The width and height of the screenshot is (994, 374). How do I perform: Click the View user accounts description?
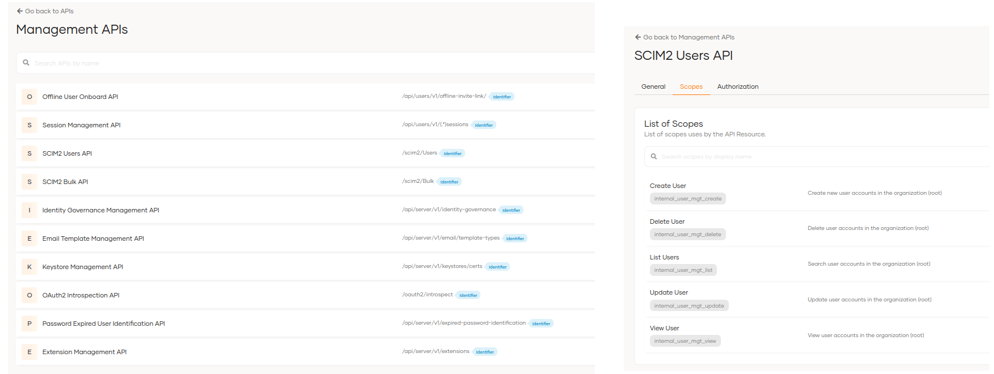(865, 335)
